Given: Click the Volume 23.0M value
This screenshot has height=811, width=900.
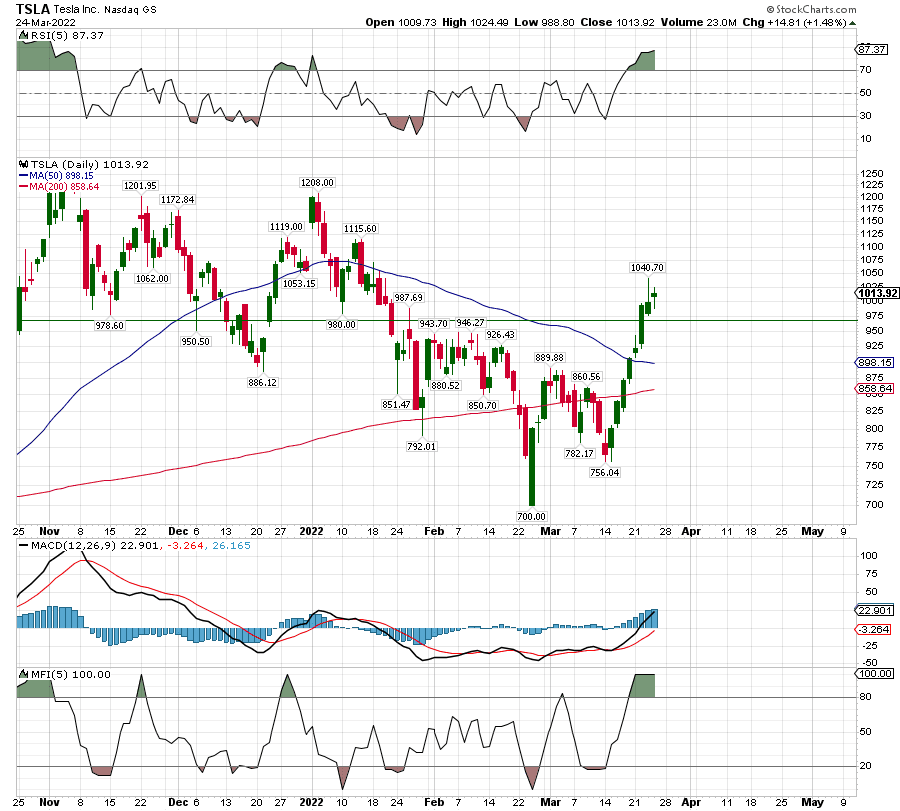Looking at the screenshot, I should point(699,22).
